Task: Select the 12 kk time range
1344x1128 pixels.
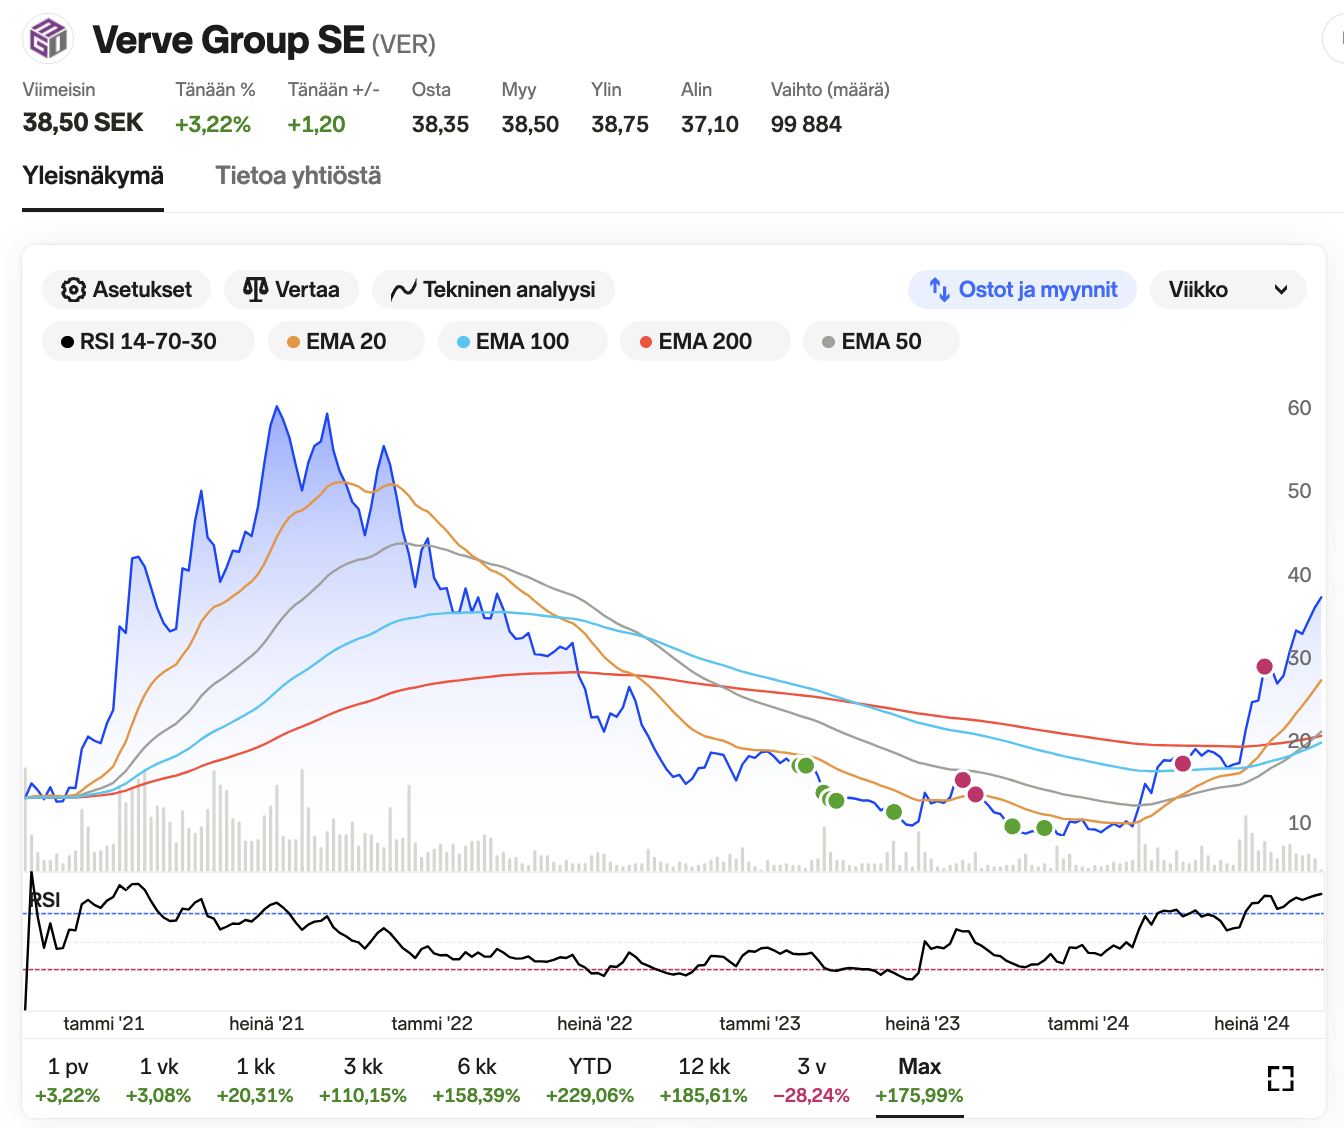Action: click(x=703, y=1079)
